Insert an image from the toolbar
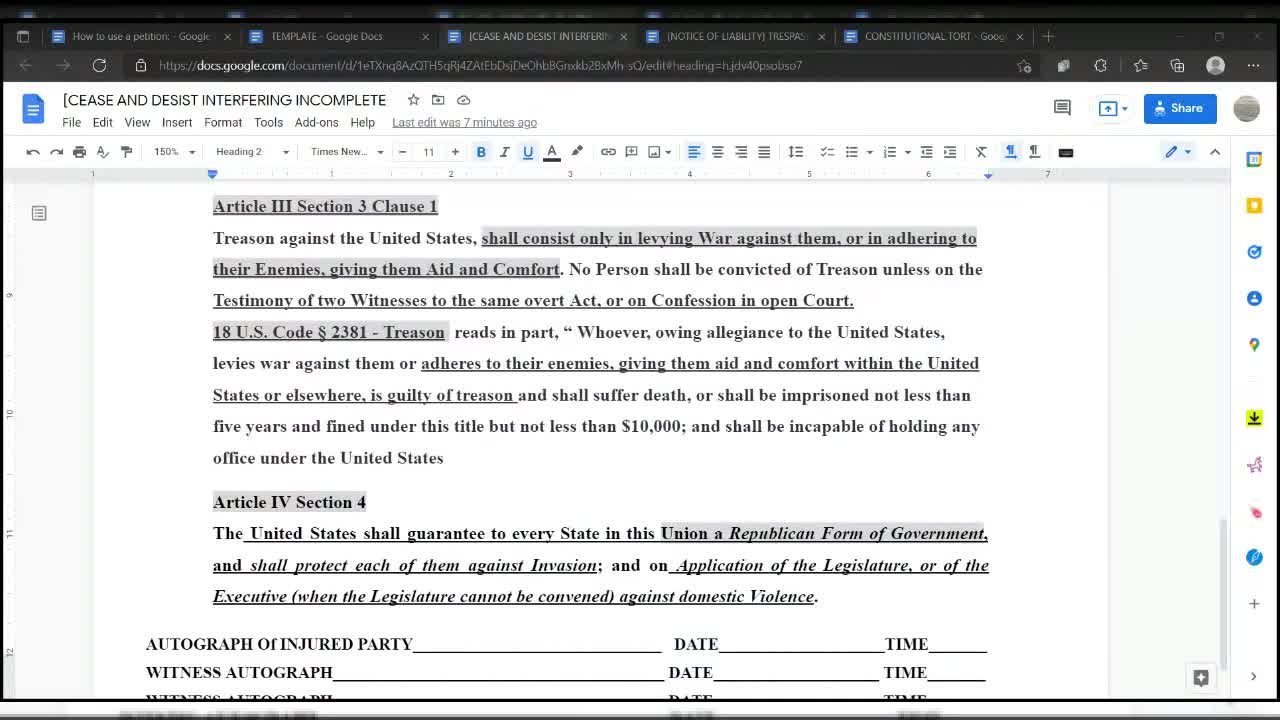Image resolution: width=1280 pixels, height=720 pixels. click(655, 152)
